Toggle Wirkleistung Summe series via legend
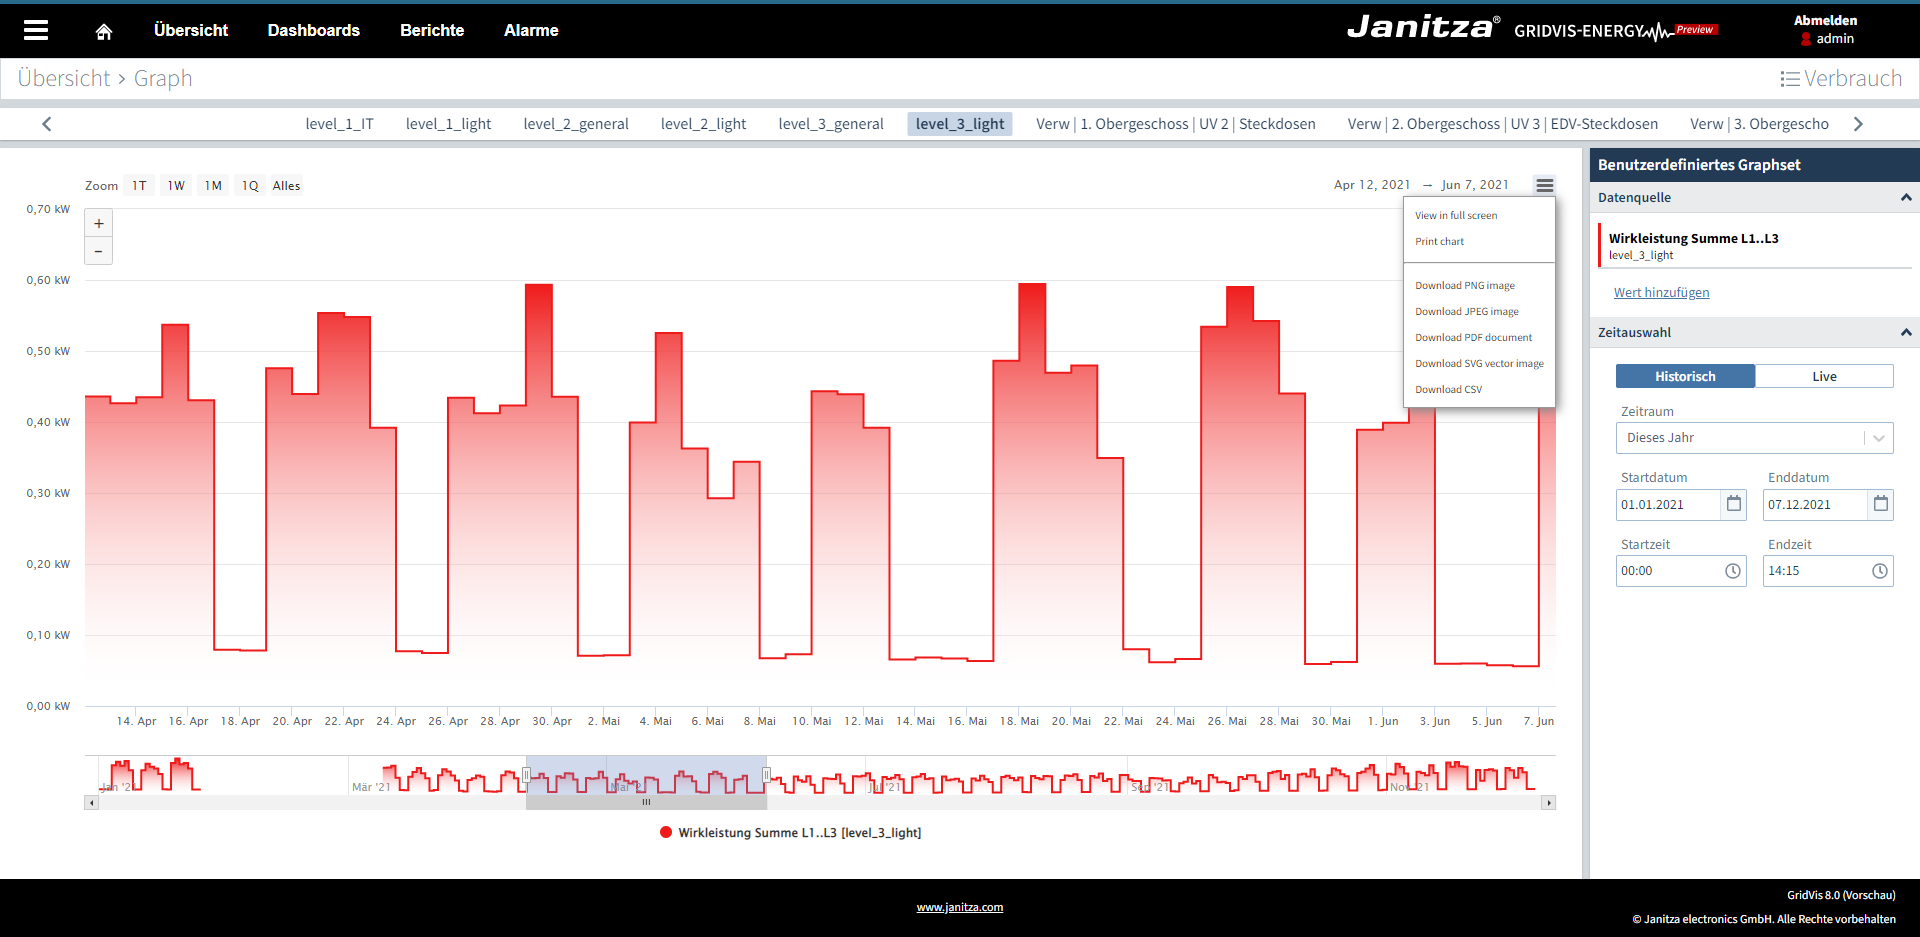Viewport: 1920px width, 937px height. (790, 832)
